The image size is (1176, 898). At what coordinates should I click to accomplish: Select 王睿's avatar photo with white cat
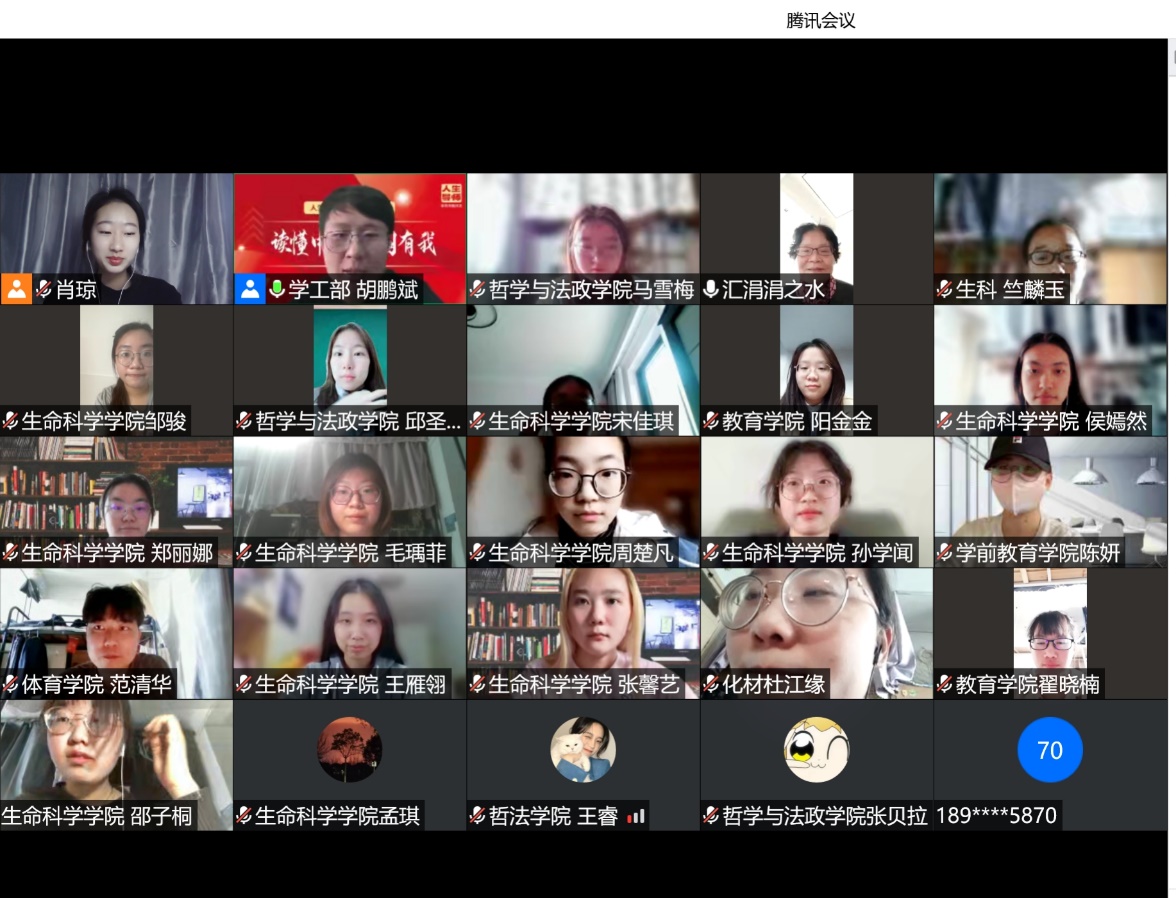click(x=583, y=750)
